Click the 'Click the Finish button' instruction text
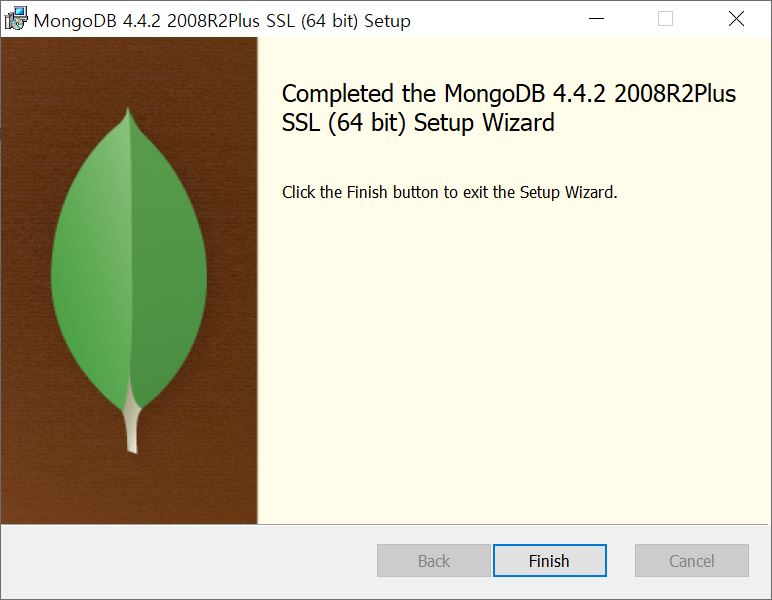Image resolution: width=772 pixels, height=600 pixels. coord(450,192)
